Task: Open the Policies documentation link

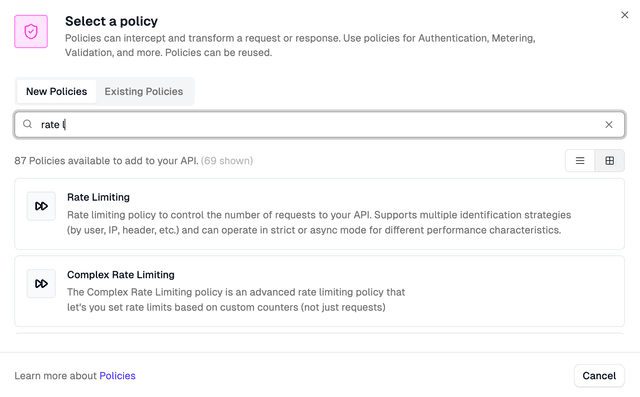Action: pyautogui.click(x=117, y=376)
